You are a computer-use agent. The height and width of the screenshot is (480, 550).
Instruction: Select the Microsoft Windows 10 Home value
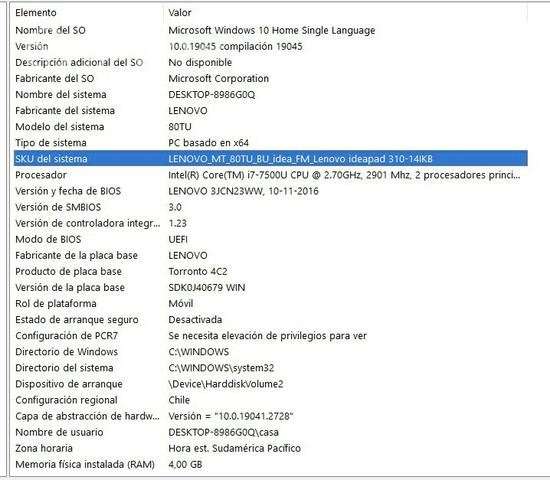pos(271,30)
